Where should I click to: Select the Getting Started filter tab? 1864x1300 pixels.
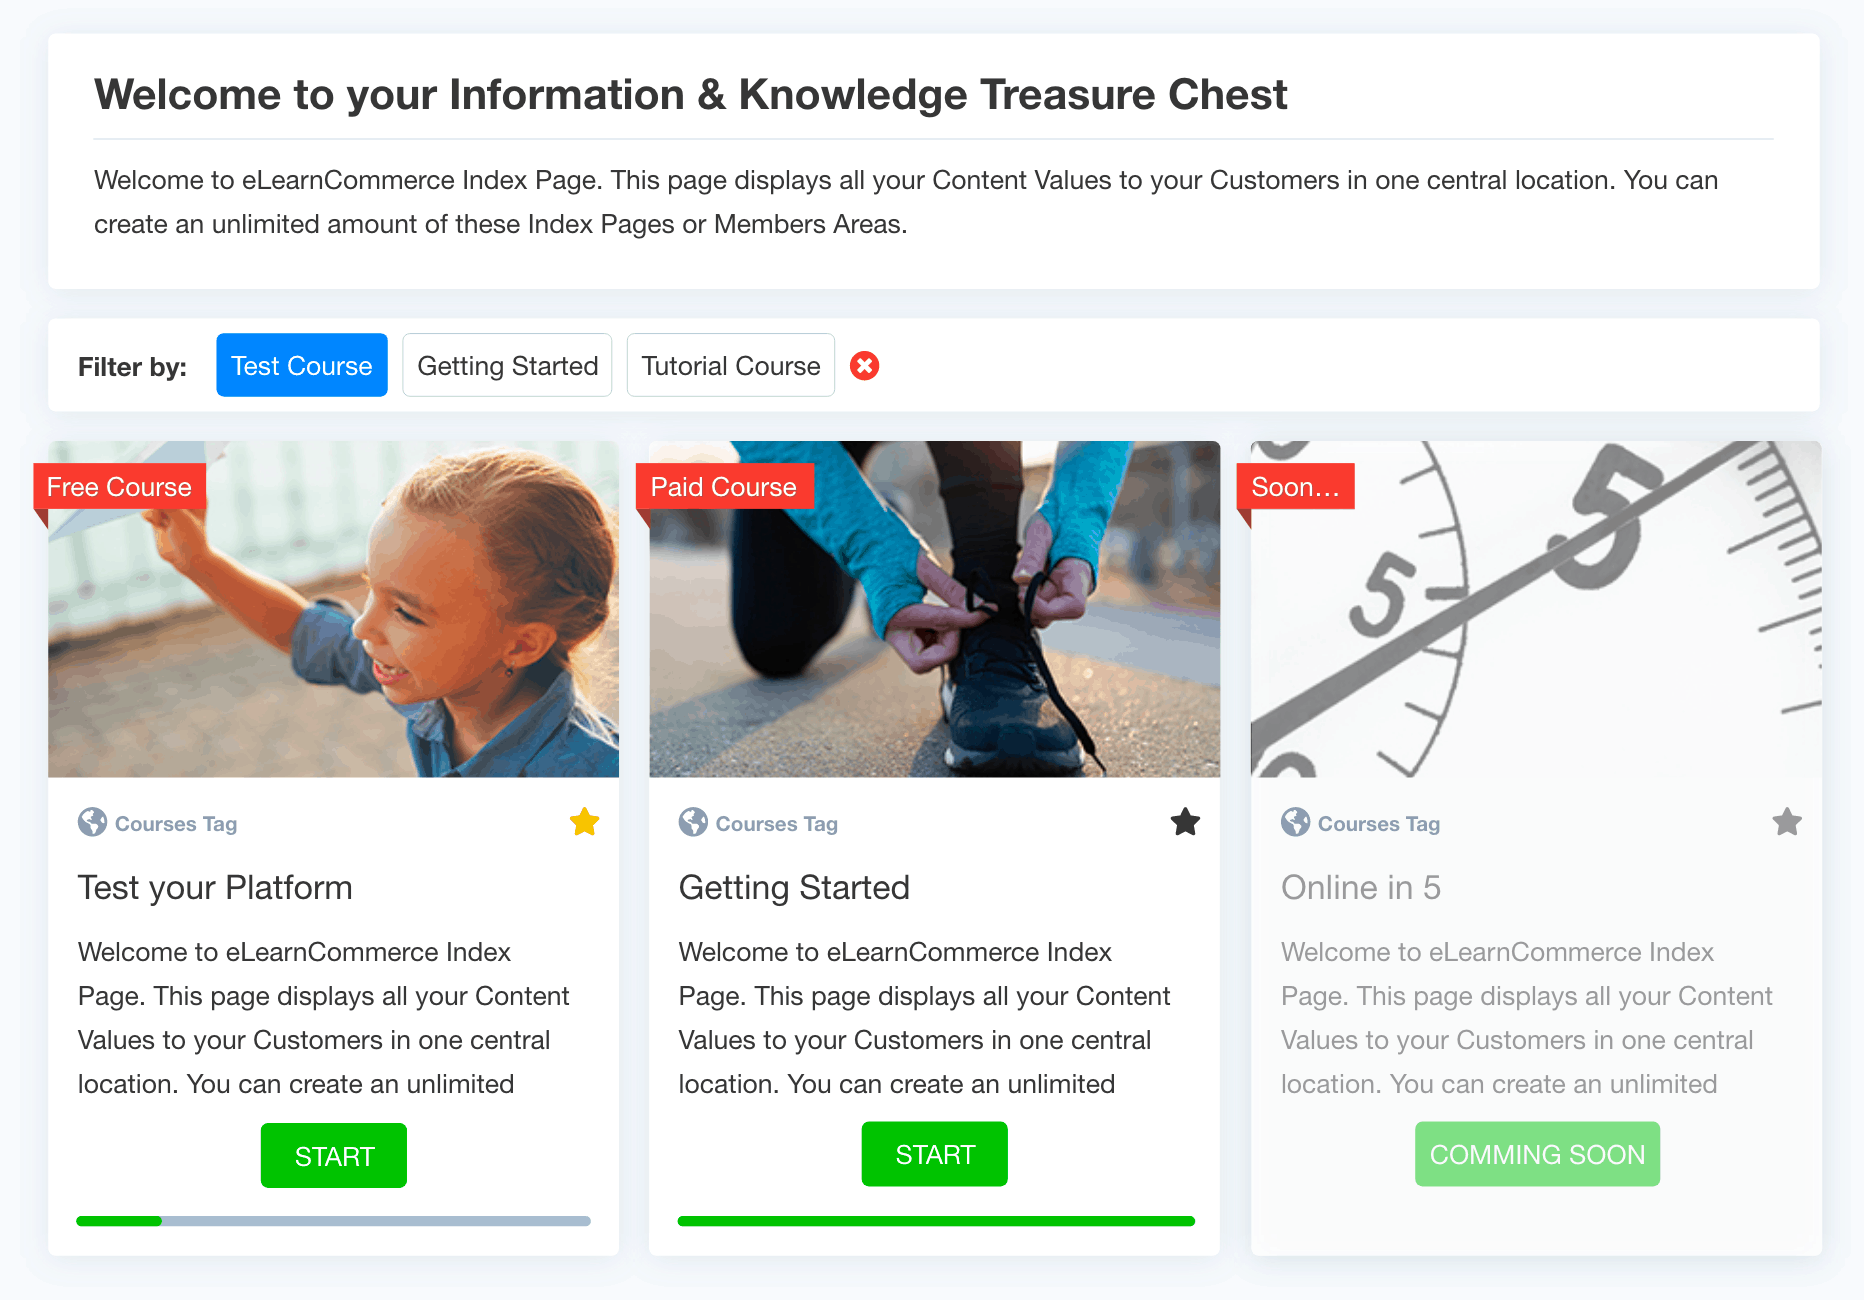point(507,365)
